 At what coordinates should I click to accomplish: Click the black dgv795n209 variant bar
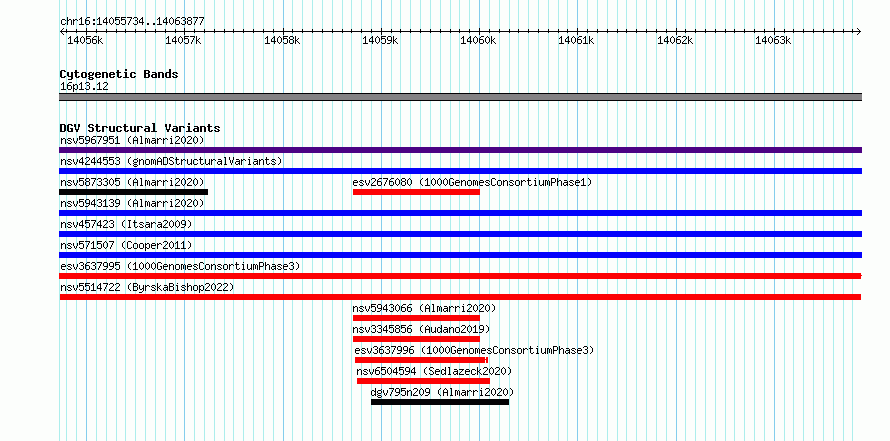[440, 402]
